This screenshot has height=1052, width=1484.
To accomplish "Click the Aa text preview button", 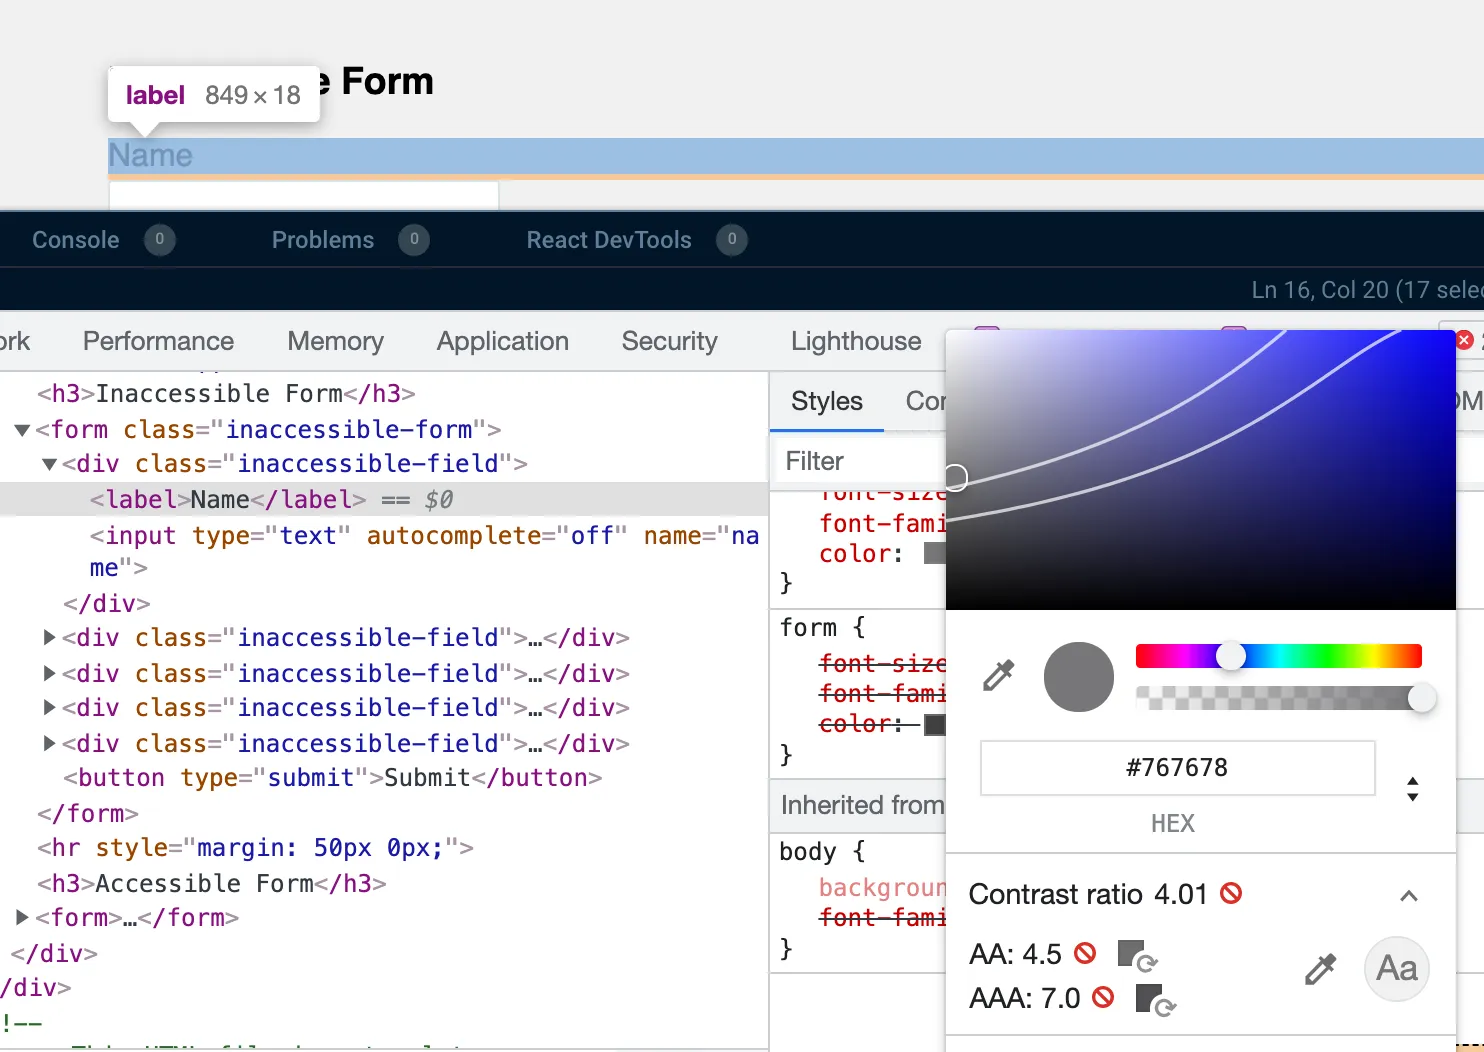I will (1396, 969).
